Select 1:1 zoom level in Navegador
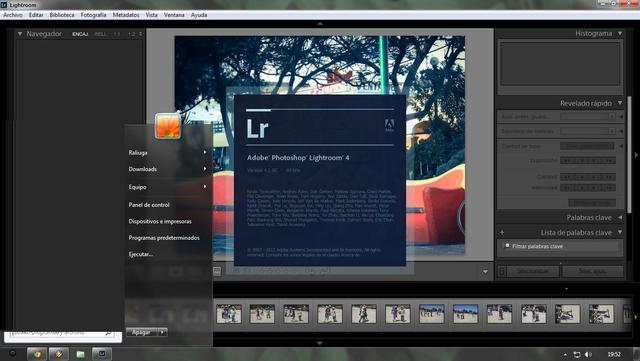Screen dimensions: 640x361 point(117,34)
